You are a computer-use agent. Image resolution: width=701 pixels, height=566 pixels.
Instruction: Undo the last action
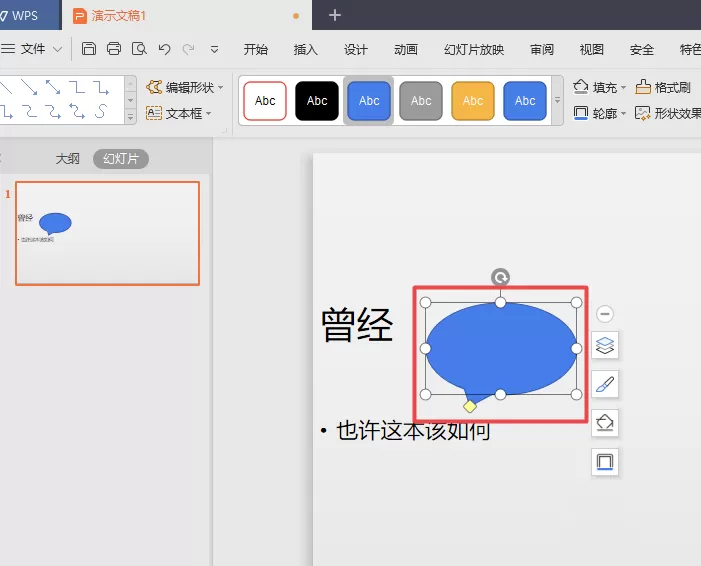pos(164,49)
